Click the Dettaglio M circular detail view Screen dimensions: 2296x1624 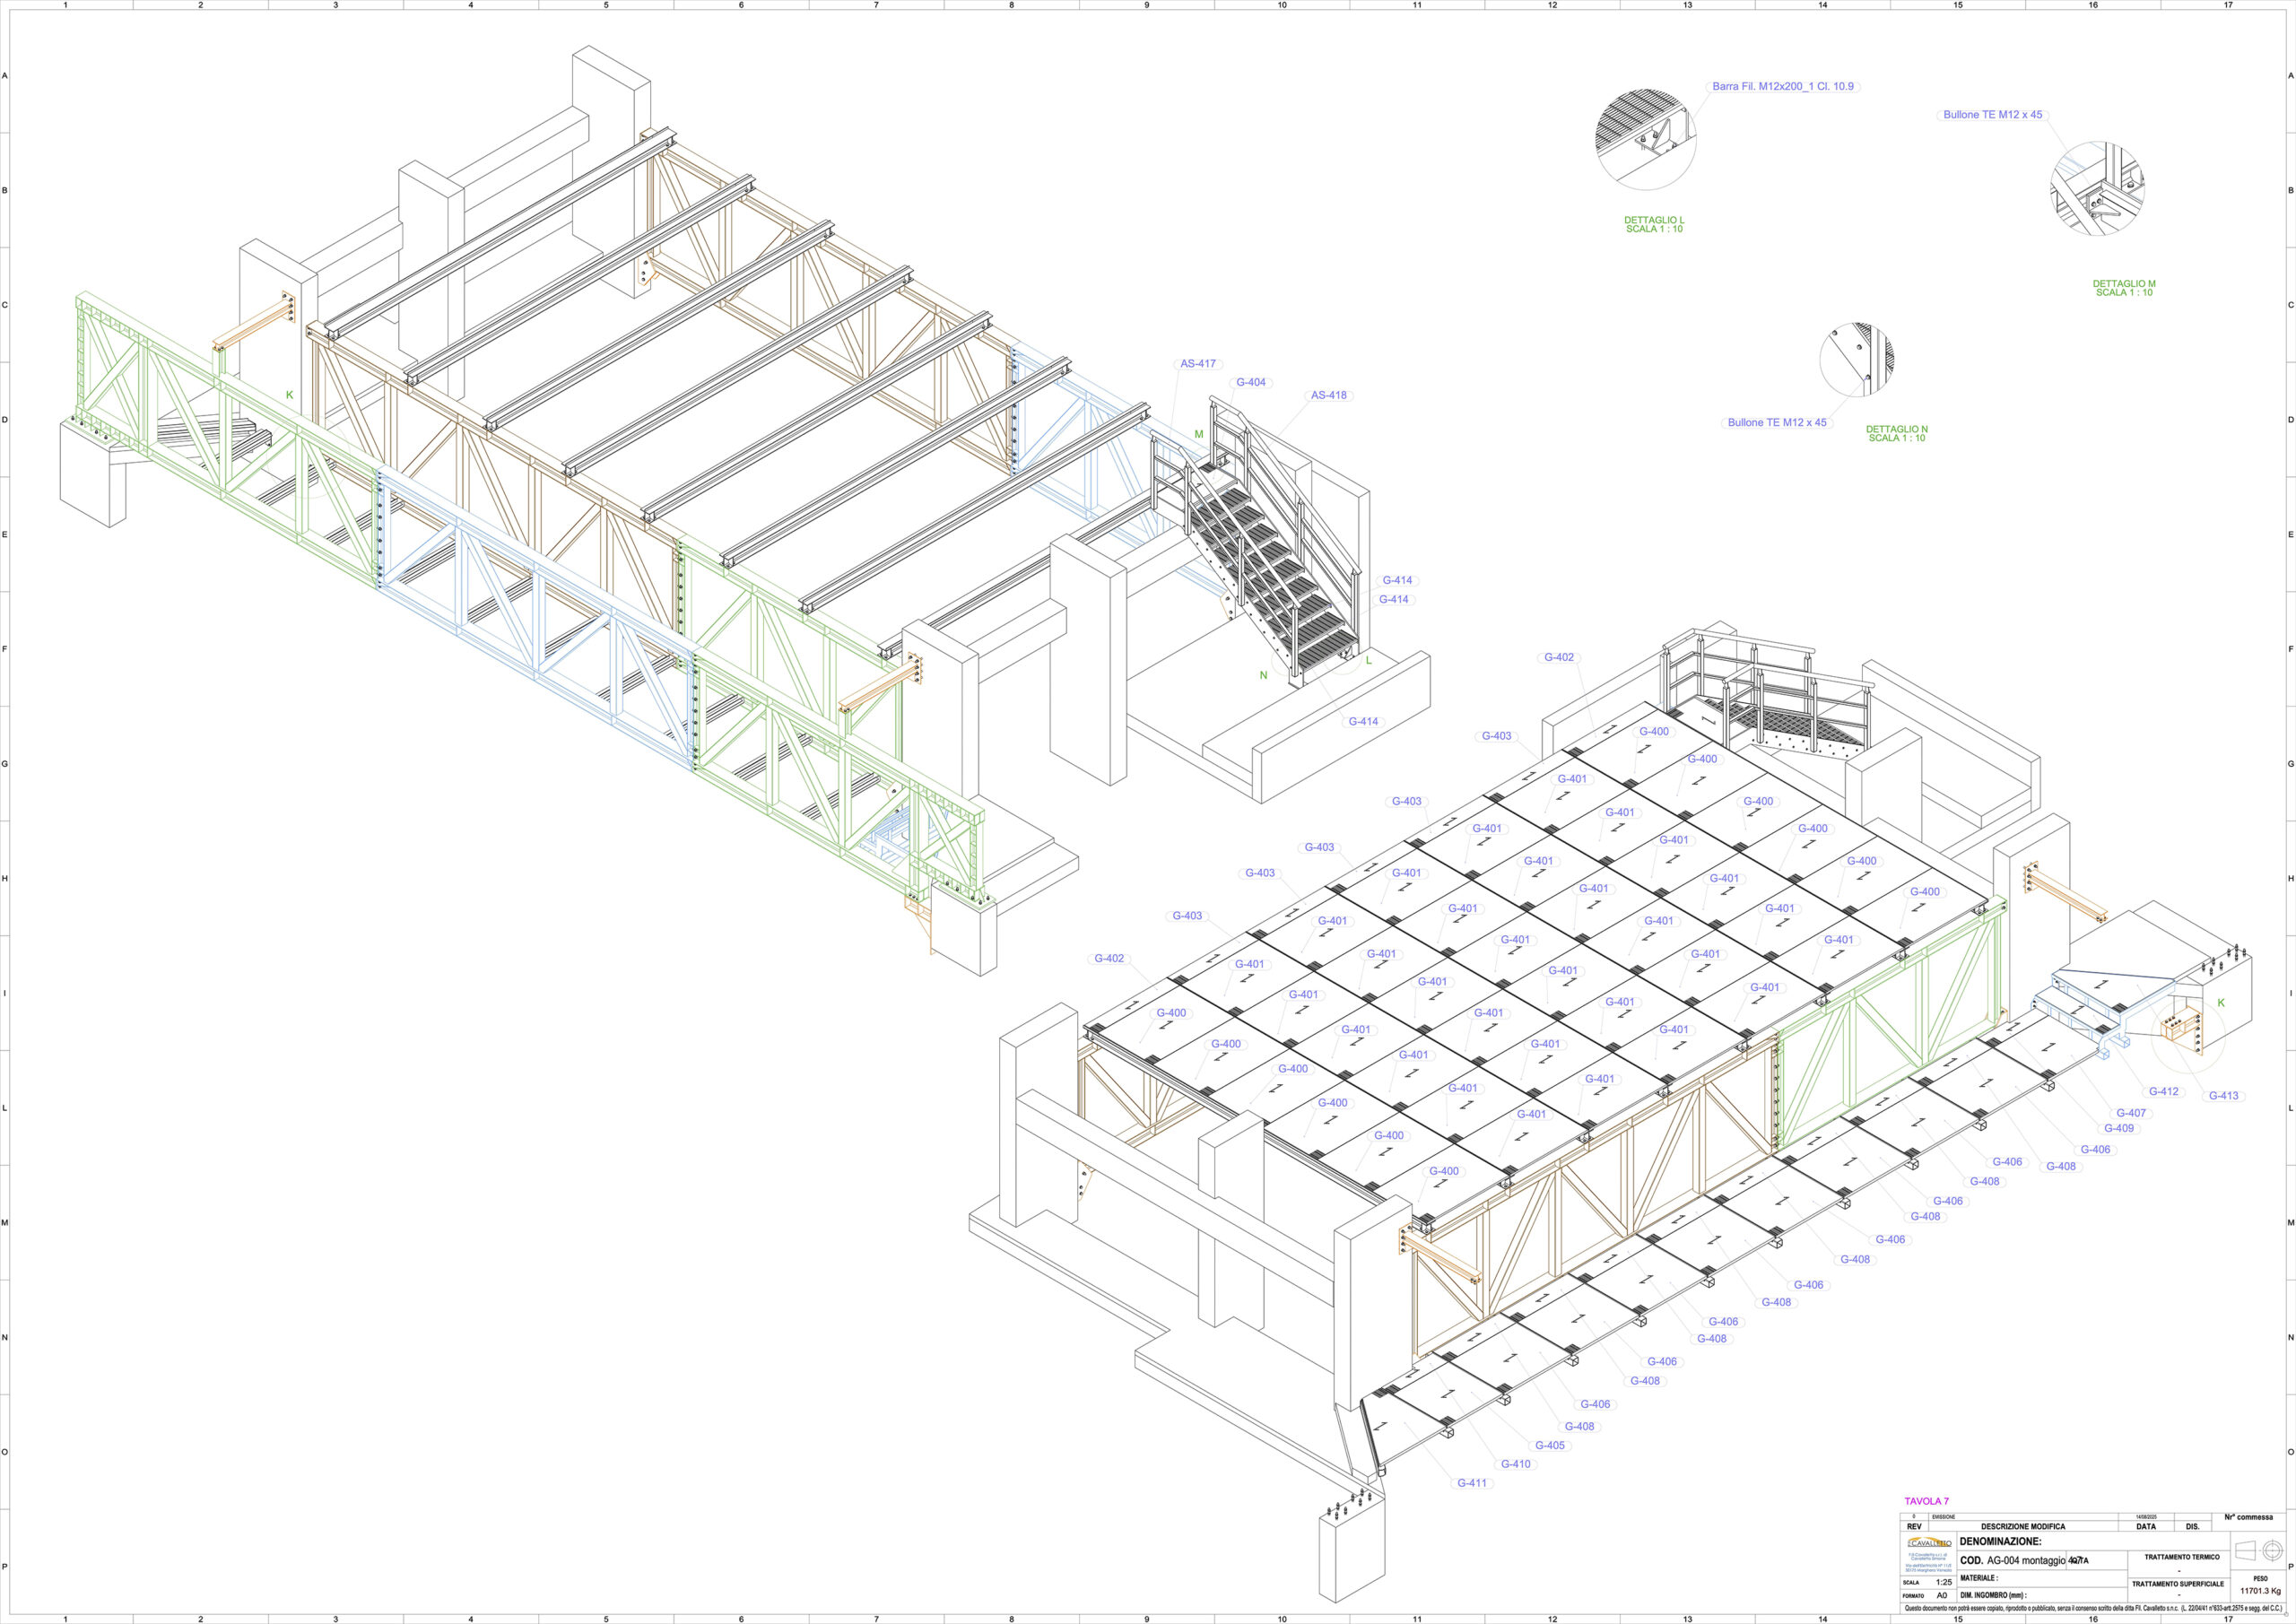click(x=2096, y=190)
